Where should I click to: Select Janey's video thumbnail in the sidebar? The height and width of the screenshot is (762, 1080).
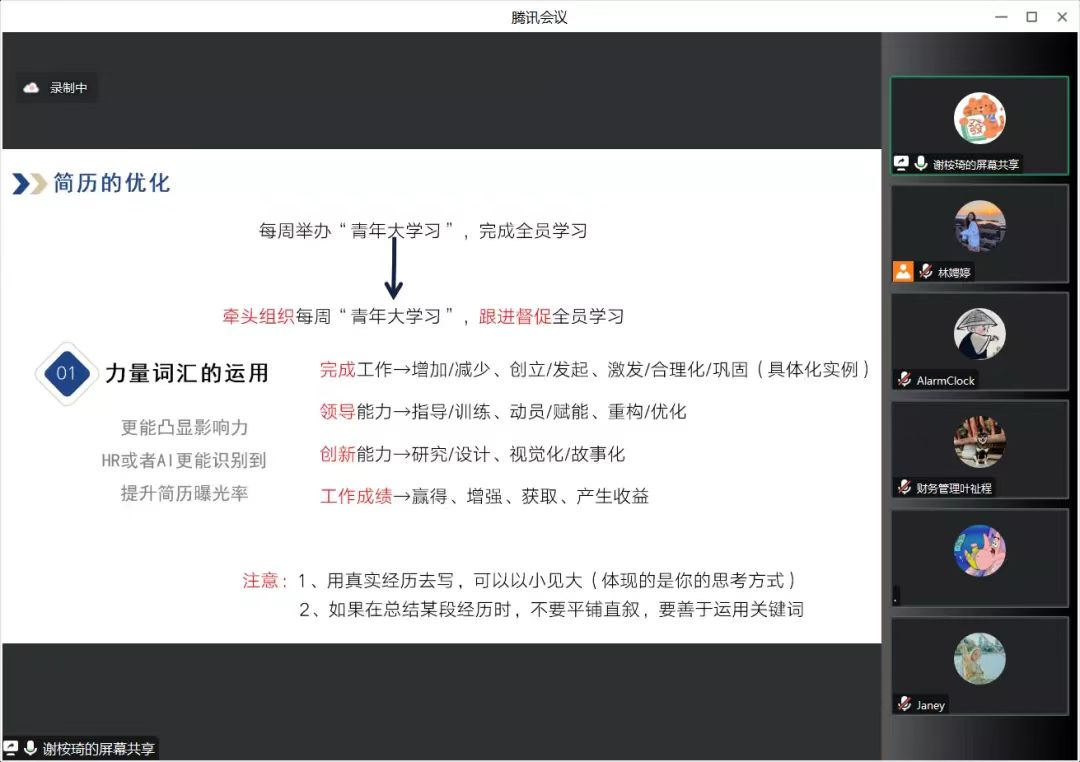pos(979,660)
